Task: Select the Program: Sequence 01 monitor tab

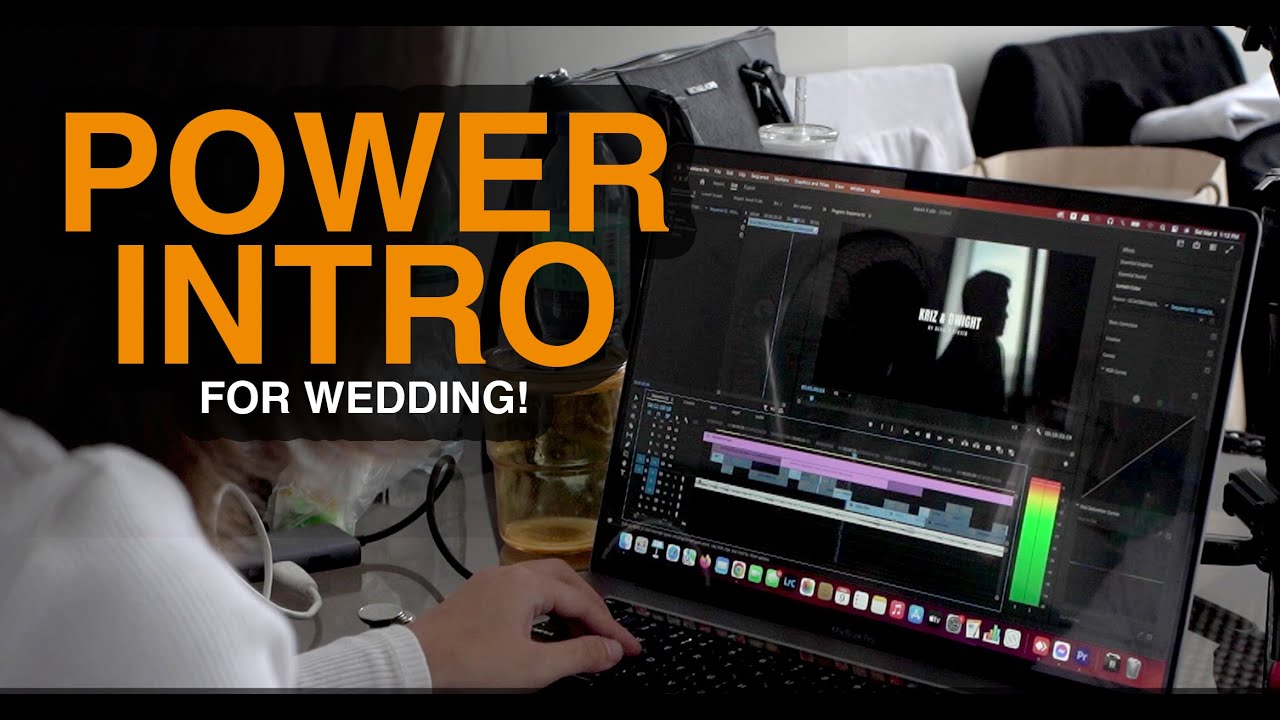Action: 849,214
